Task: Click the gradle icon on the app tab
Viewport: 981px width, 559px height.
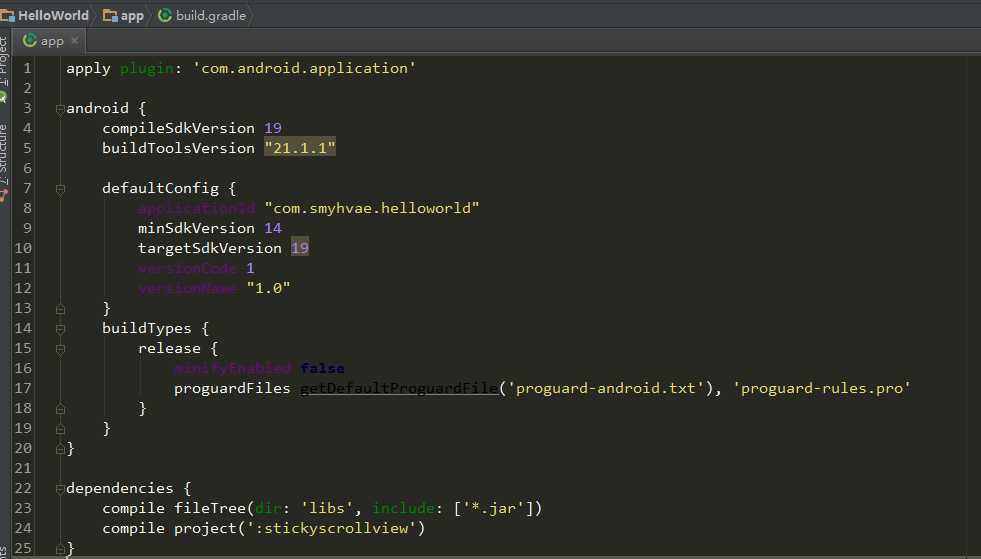Action: (29, 41)
